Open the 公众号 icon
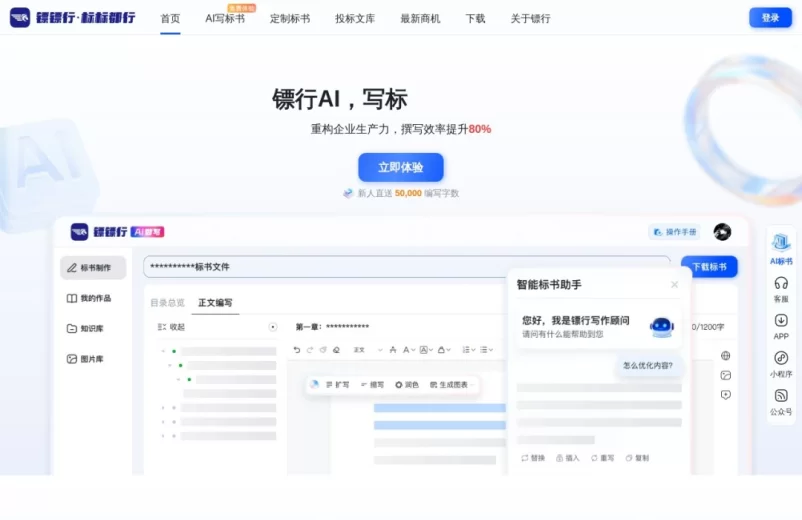The height and width of the screenshot is (520, 802). (781, 402)
